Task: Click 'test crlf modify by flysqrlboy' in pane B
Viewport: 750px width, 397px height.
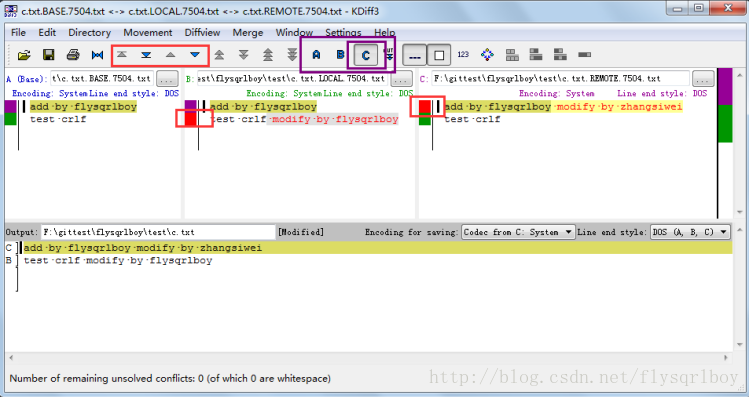Action: tap(305, 119)
